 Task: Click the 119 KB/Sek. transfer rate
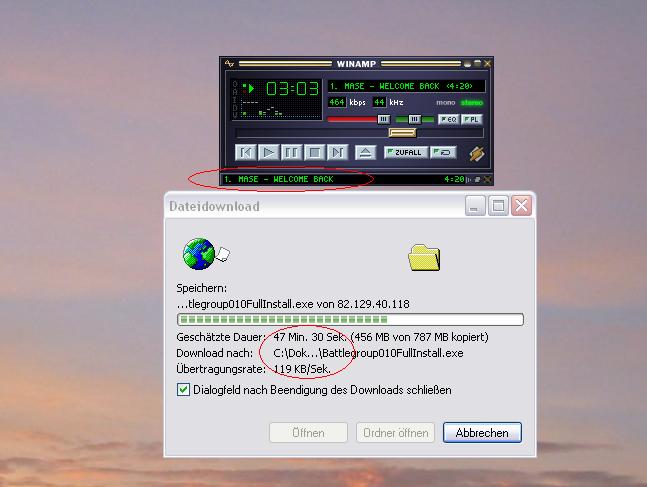[x=302, y=369]
